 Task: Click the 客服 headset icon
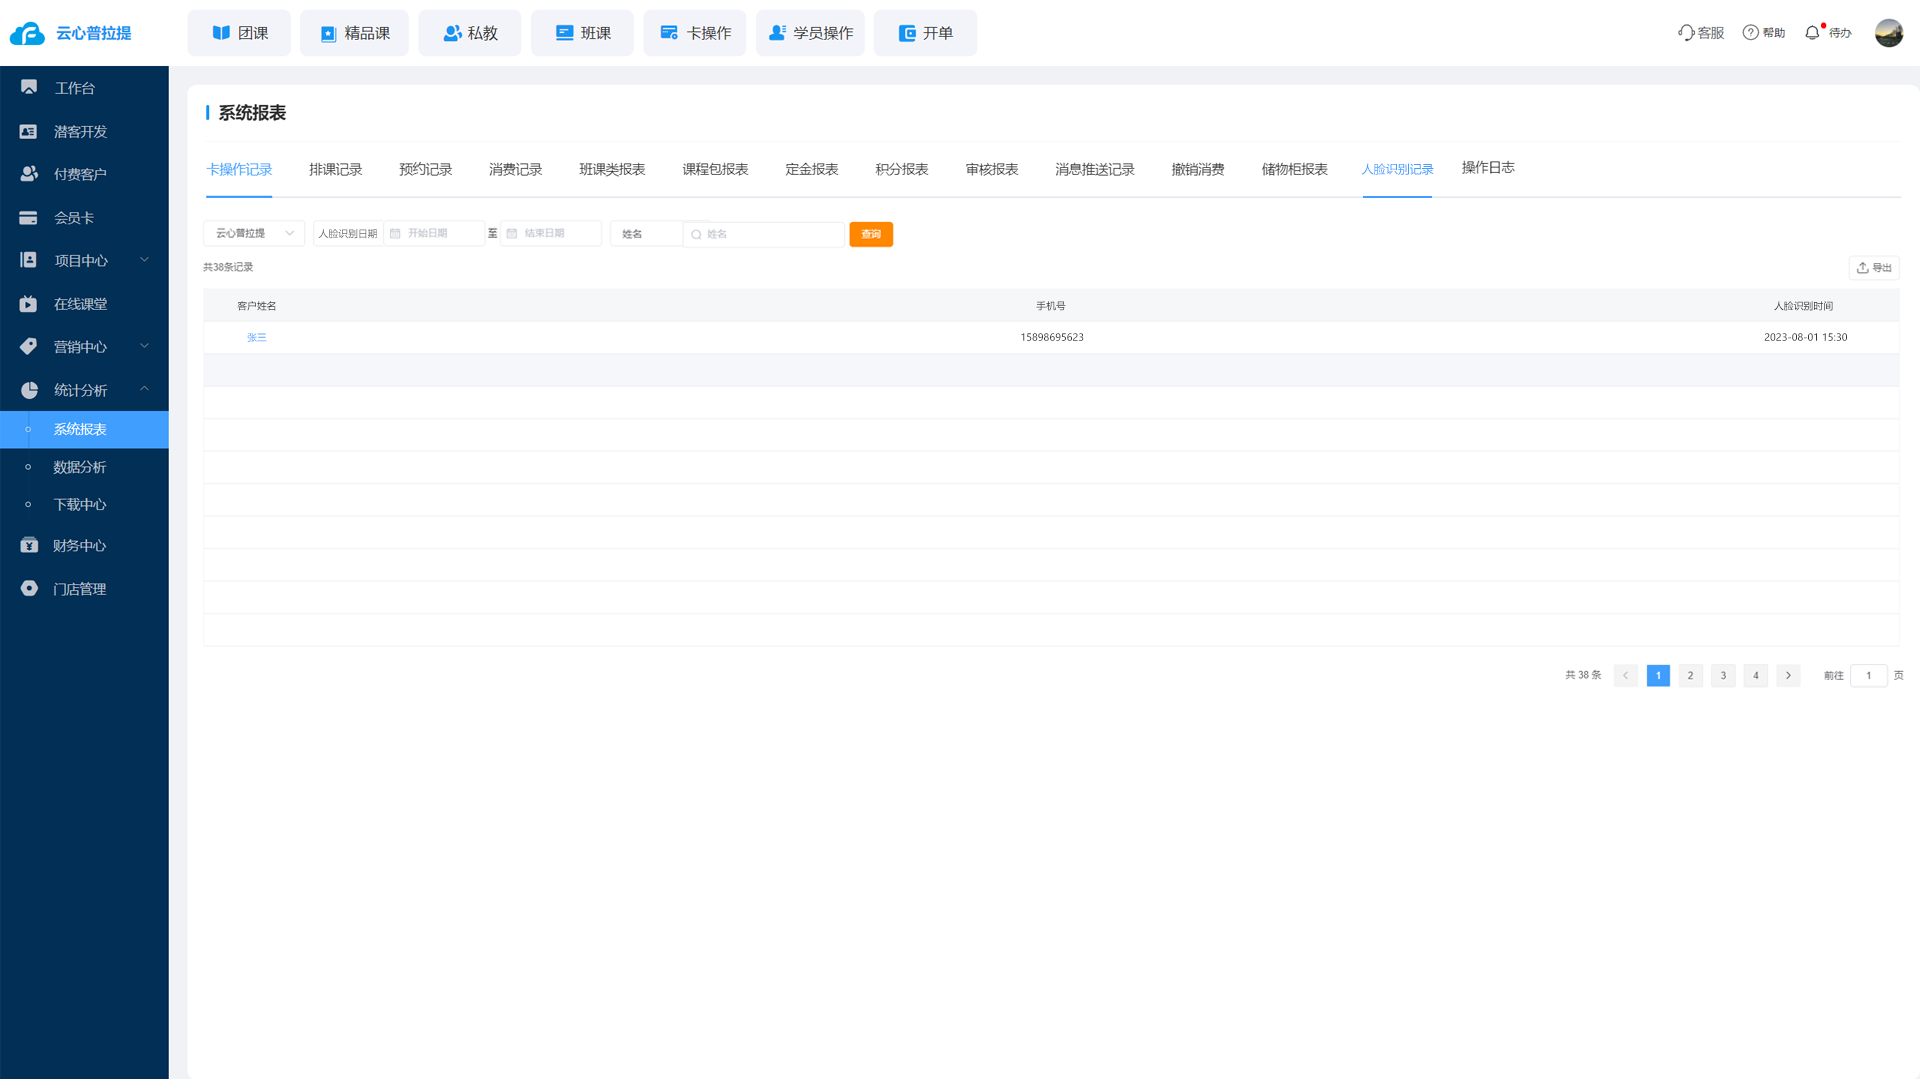click(1686, 33)
